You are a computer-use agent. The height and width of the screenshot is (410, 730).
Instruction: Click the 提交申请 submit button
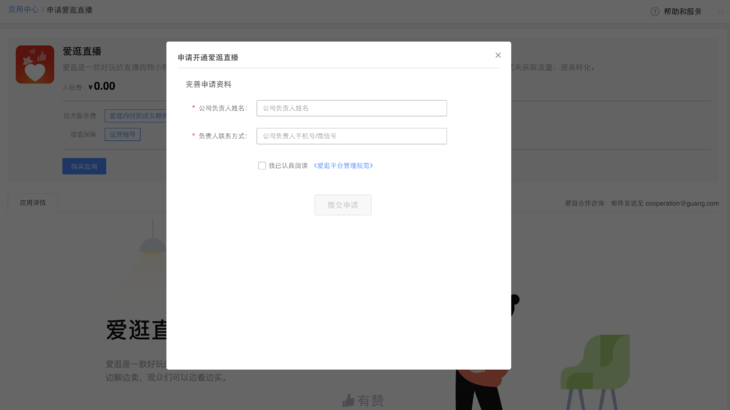tap(343, 205)
